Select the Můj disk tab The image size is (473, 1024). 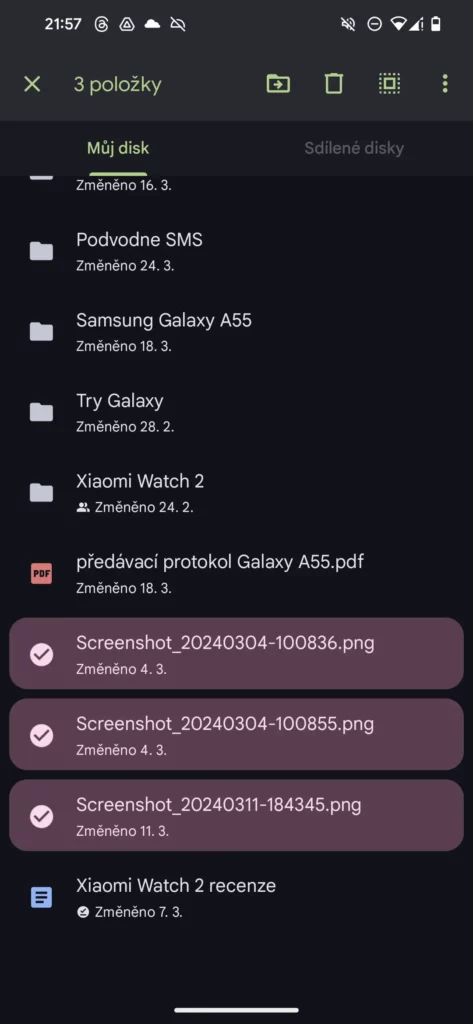pos(118,148)
